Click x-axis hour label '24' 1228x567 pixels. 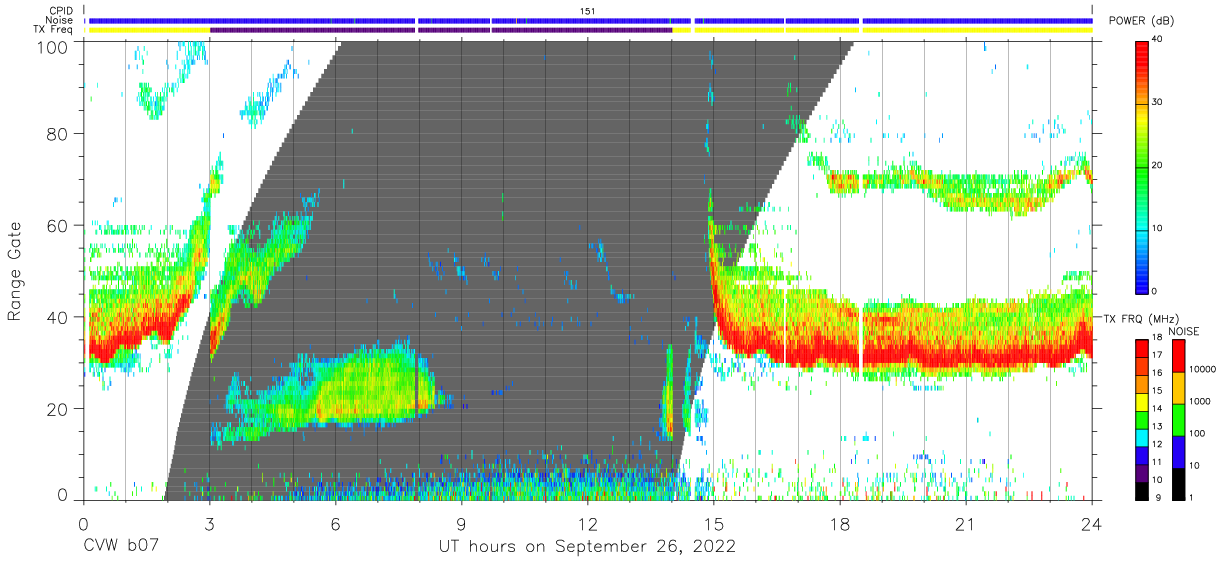pyautogui.click(x=1092, y=523)
